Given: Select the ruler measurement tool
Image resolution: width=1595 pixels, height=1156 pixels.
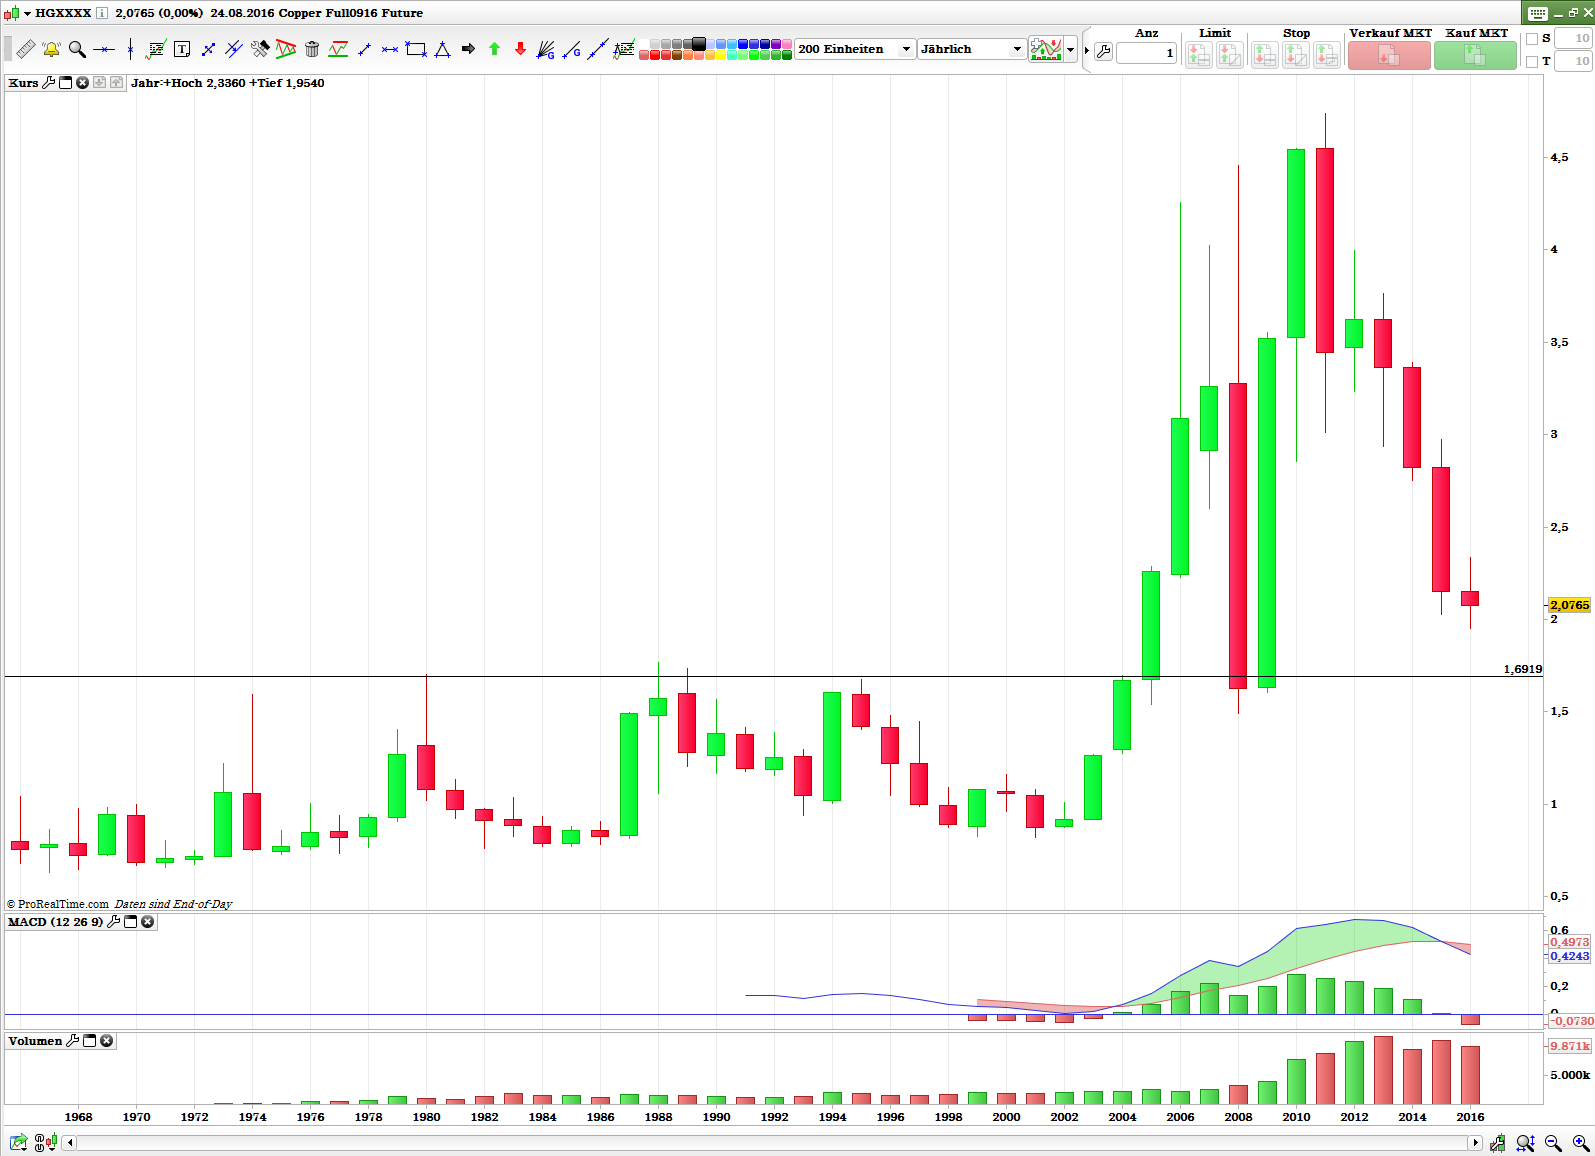Looking at the screenshot, I should [25, 49].
